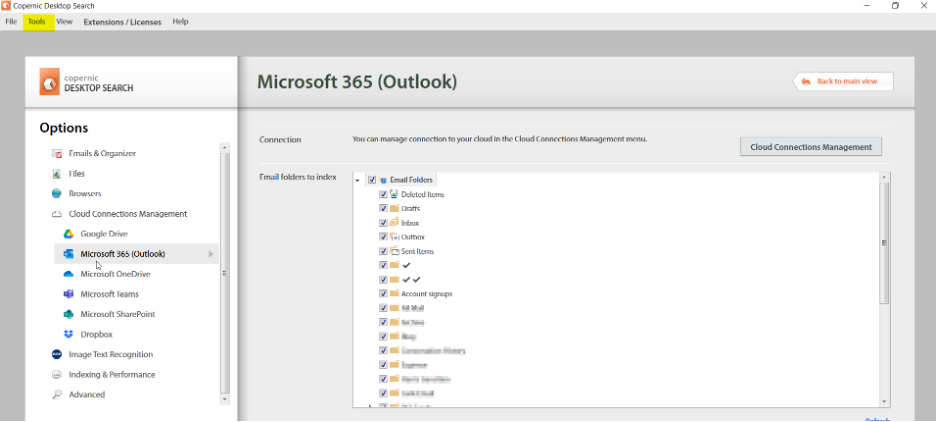This screenshot has height=422, width=936.
Task: Uncheck the Sent Items checkbox
Action: 383,251
